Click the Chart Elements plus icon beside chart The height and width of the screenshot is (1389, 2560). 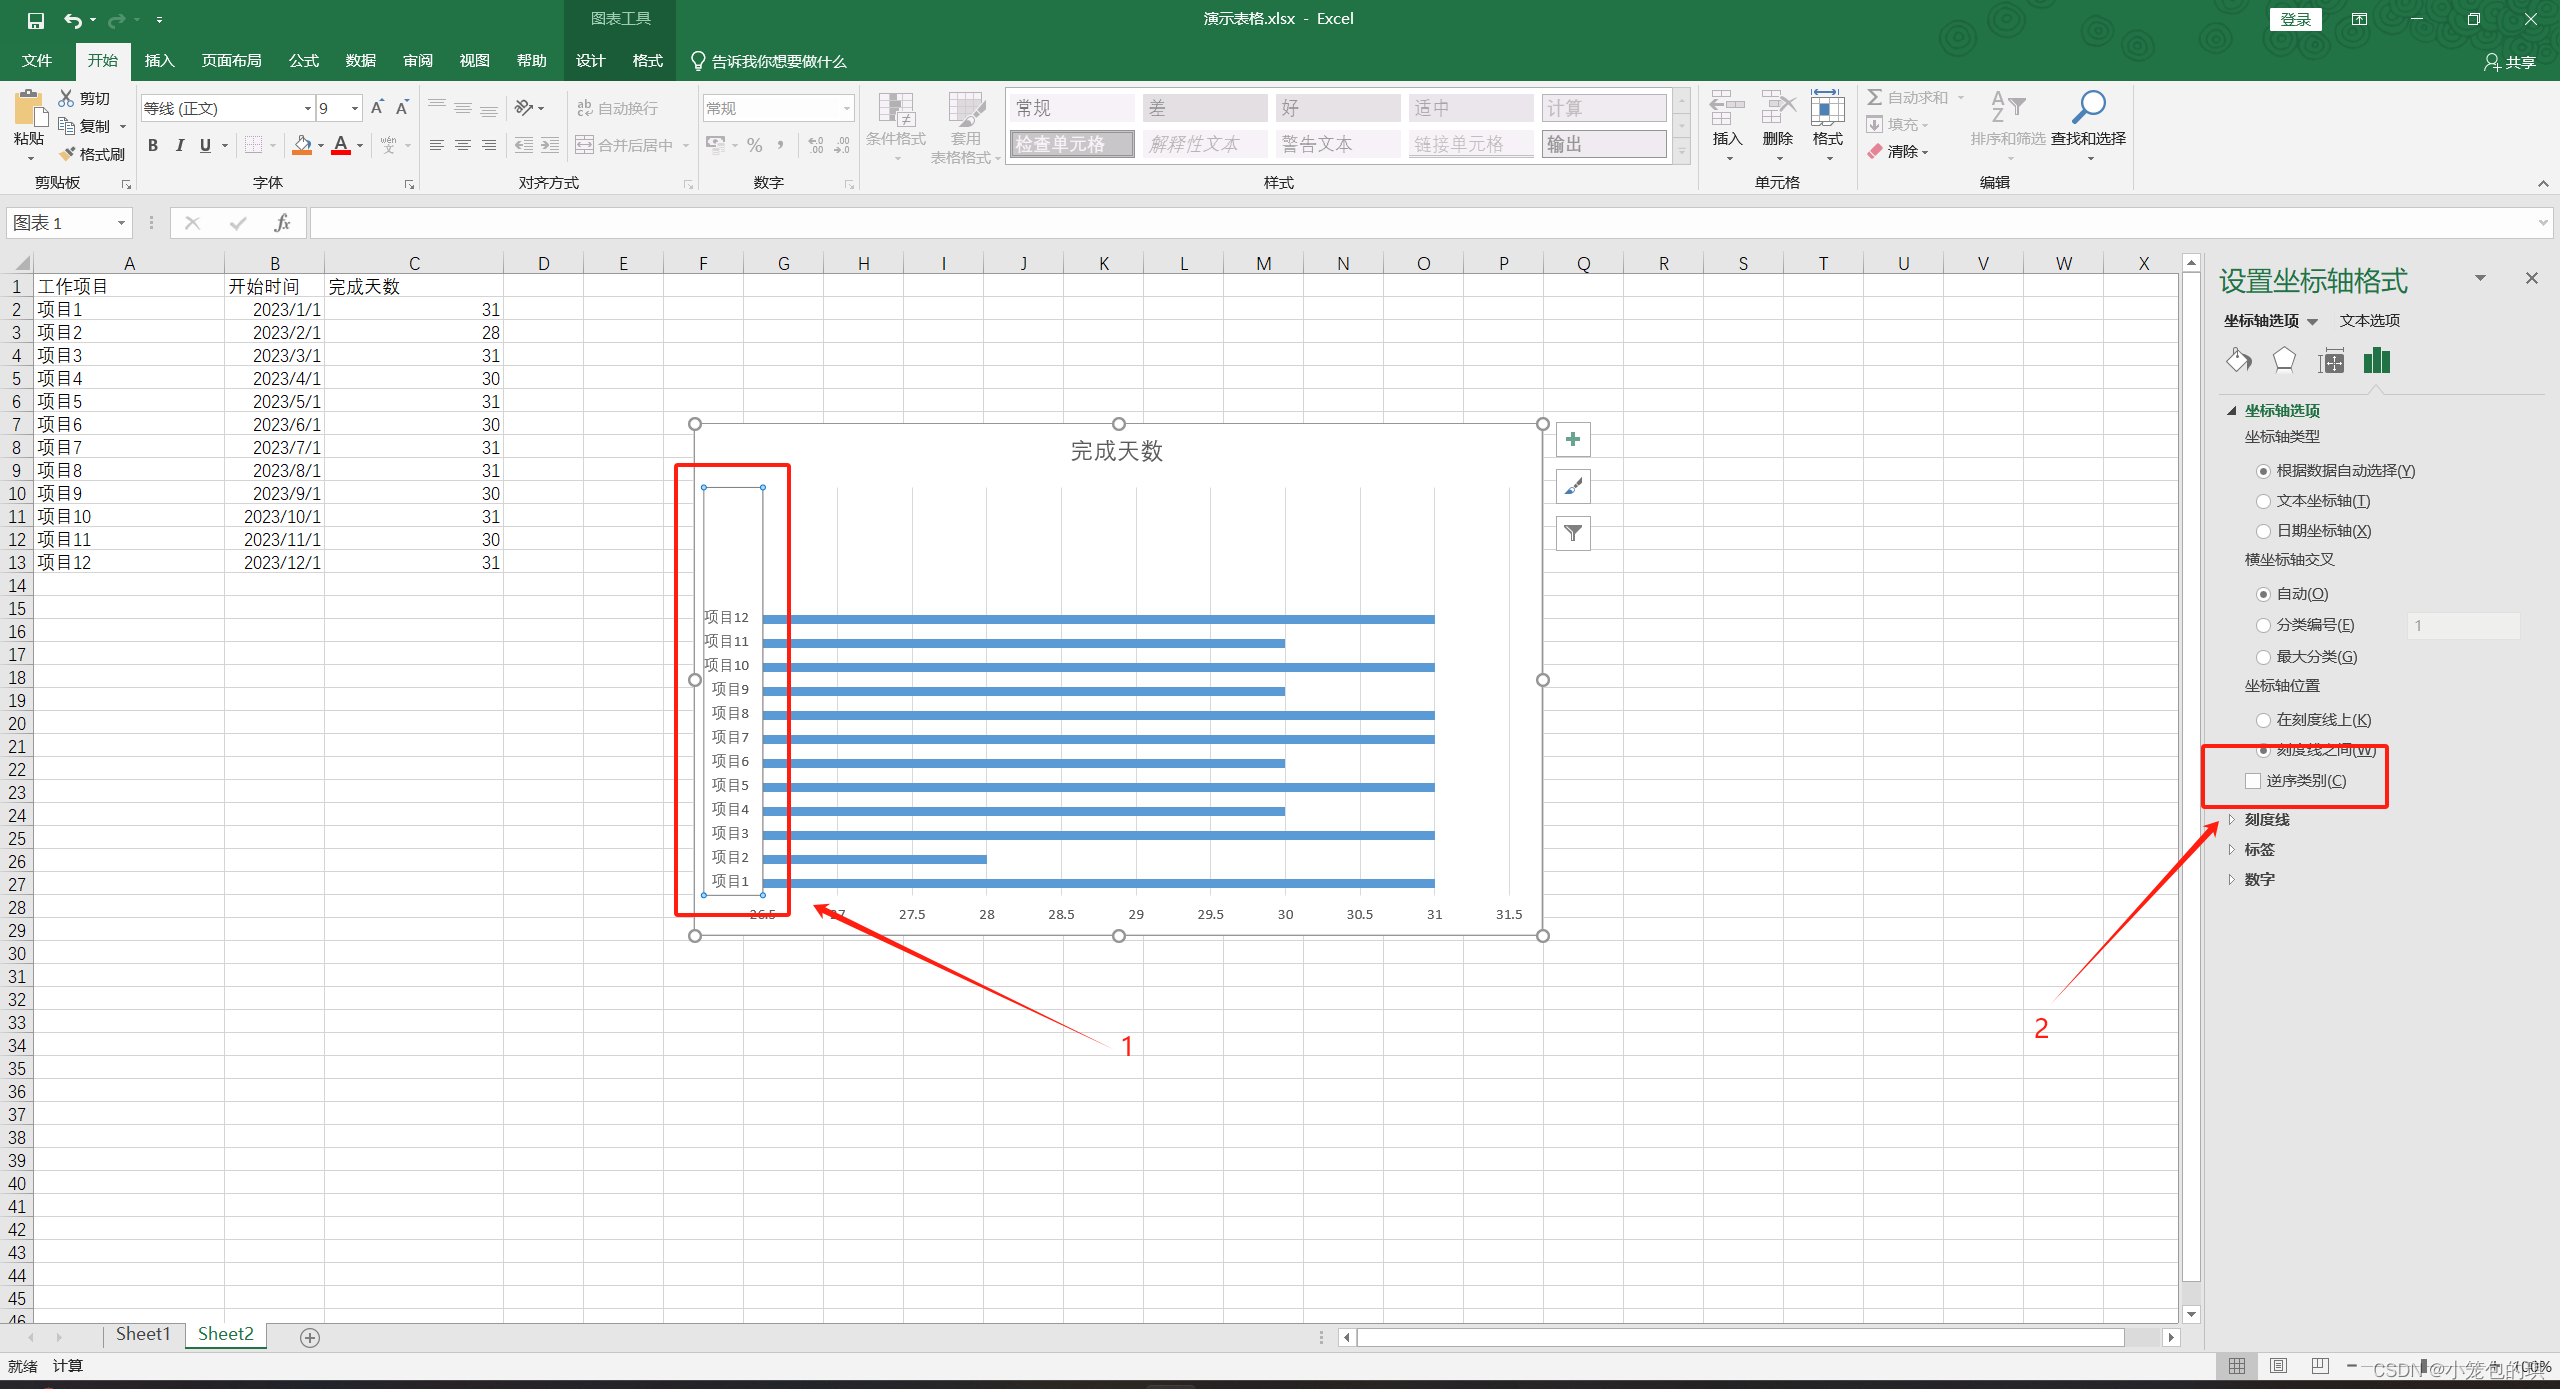[x=1572, y=440]
